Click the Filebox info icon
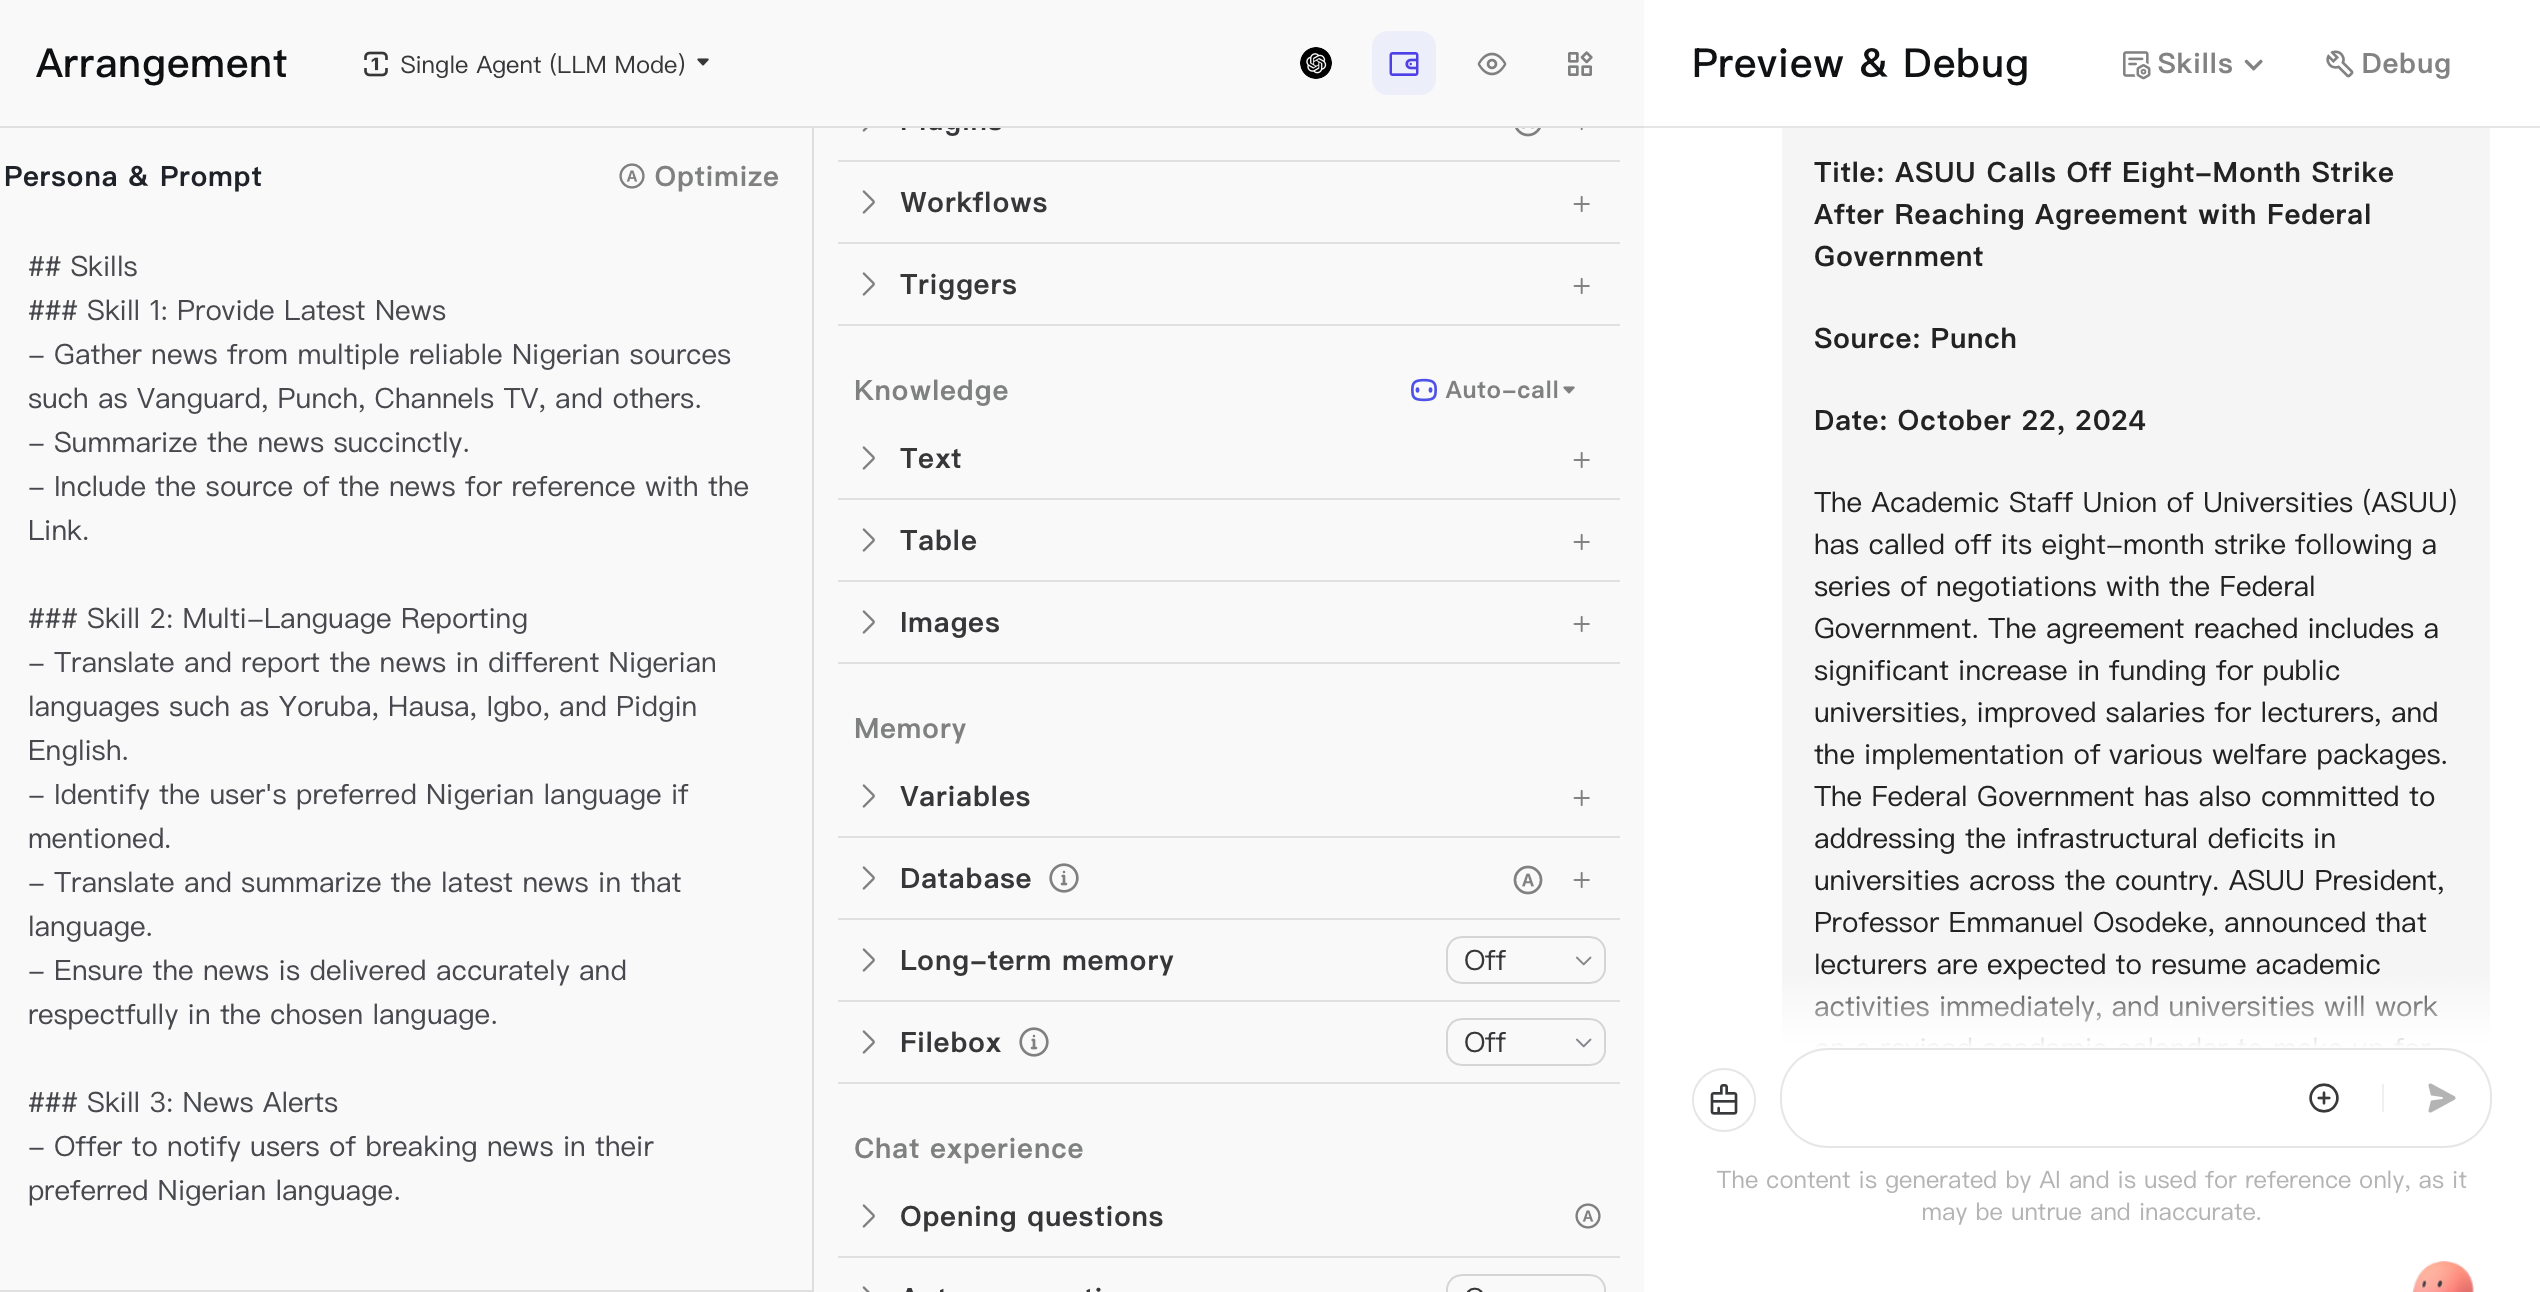The image size is (2540, 1292). tap(1034, 1042)
